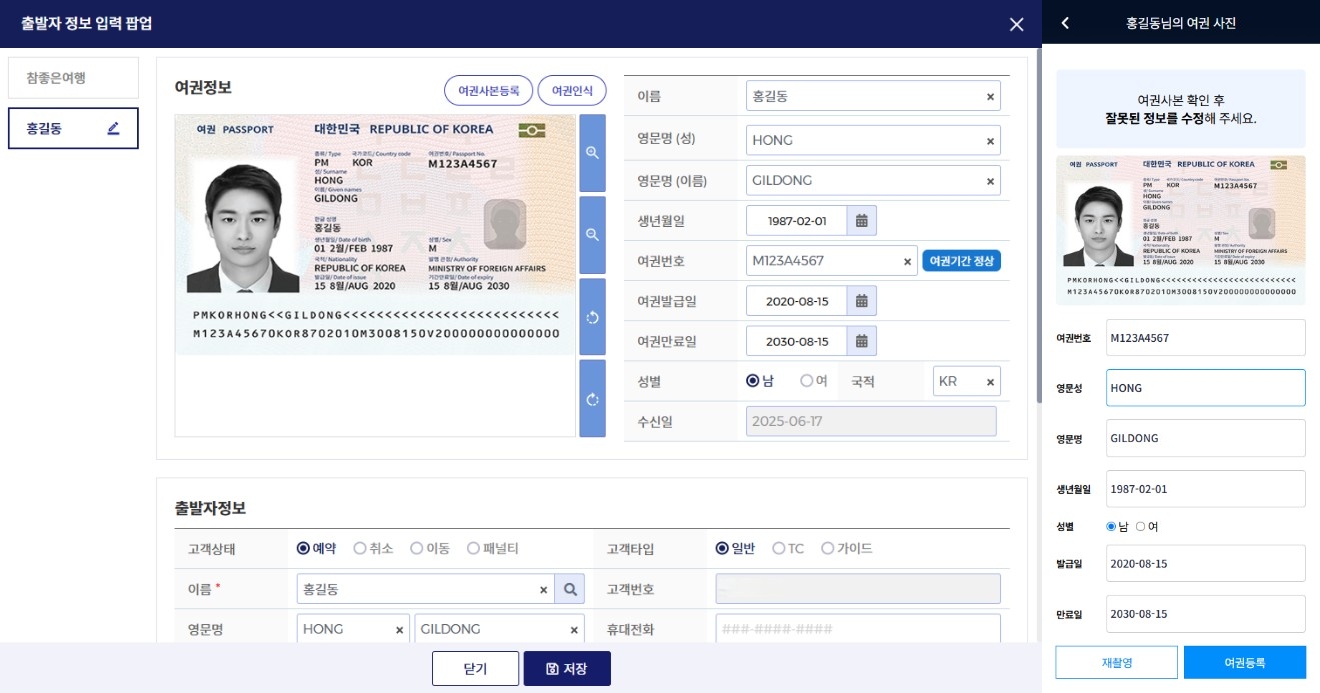
Task: Select 참좋은여행 in the left sidebar
Action: pyautogui.click(x=71, y=76)
